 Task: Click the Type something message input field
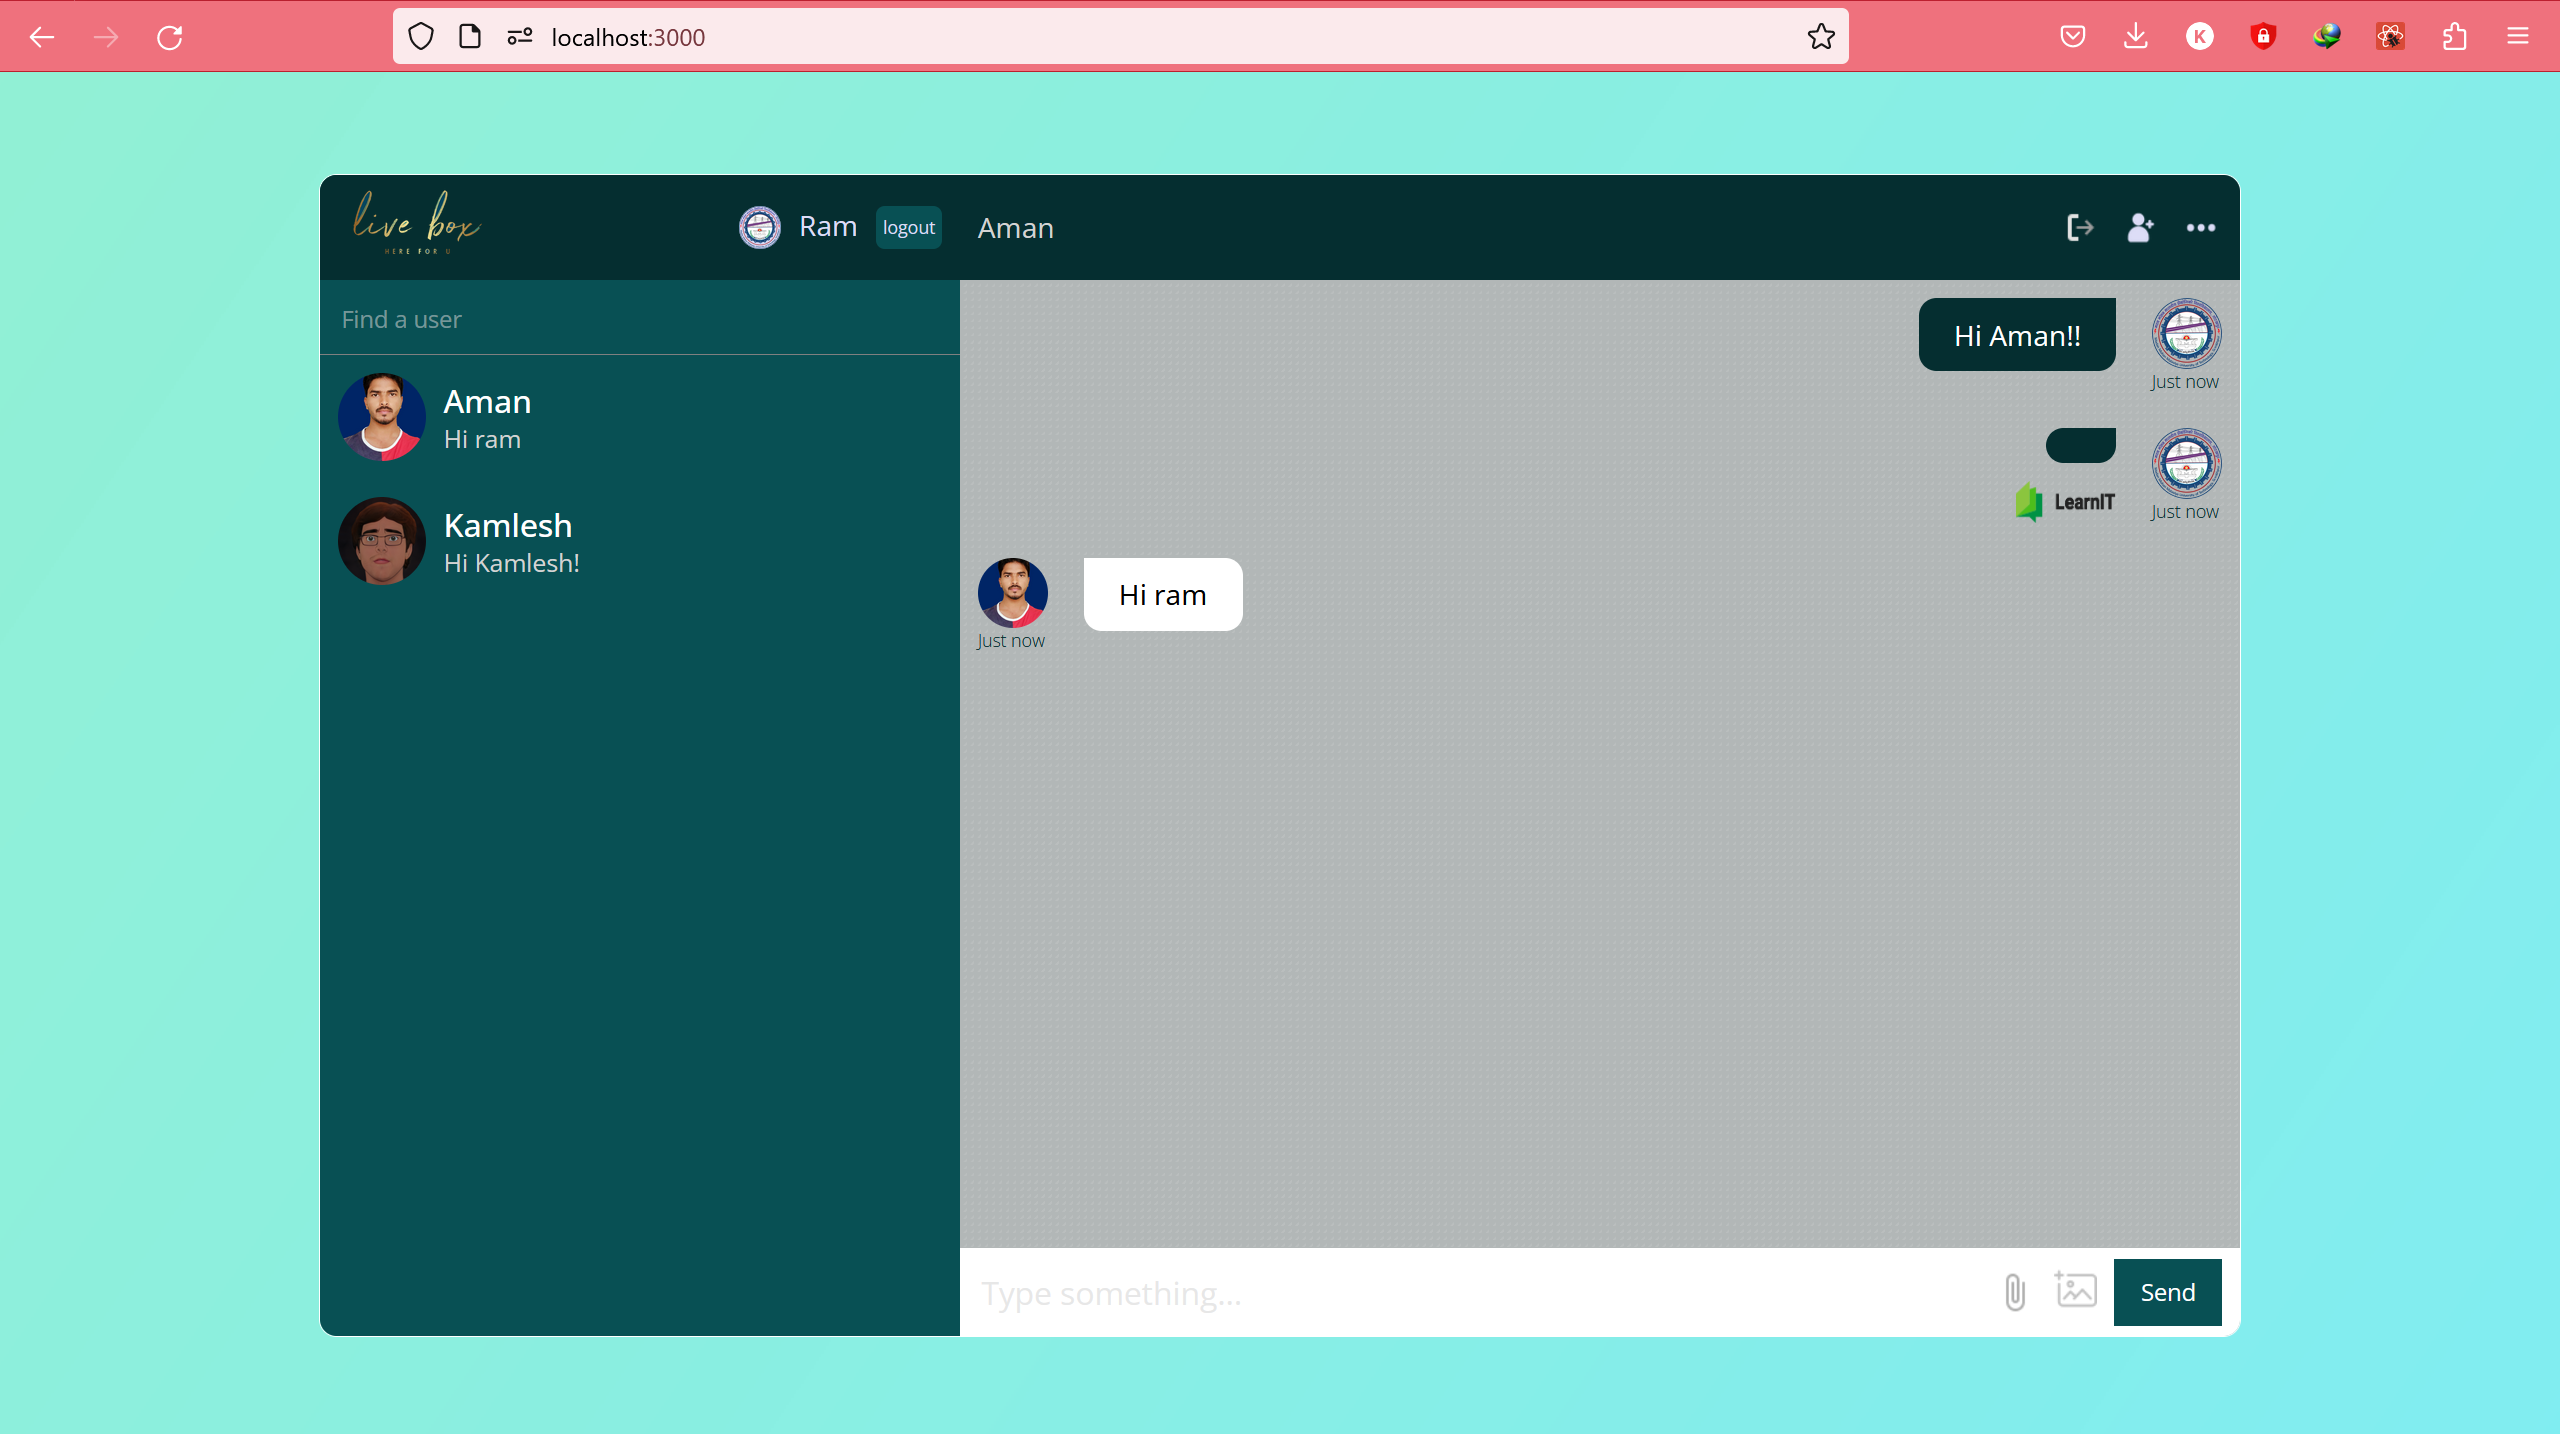[1477, 1292]
